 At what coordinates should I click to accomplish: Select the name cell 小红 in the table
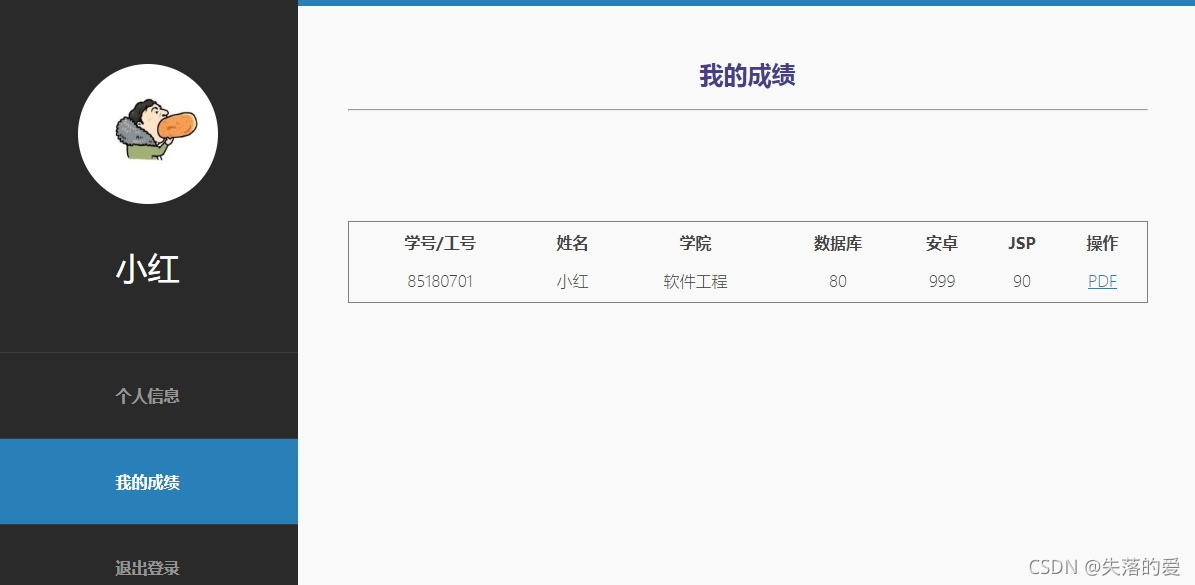tap(572, 282)
